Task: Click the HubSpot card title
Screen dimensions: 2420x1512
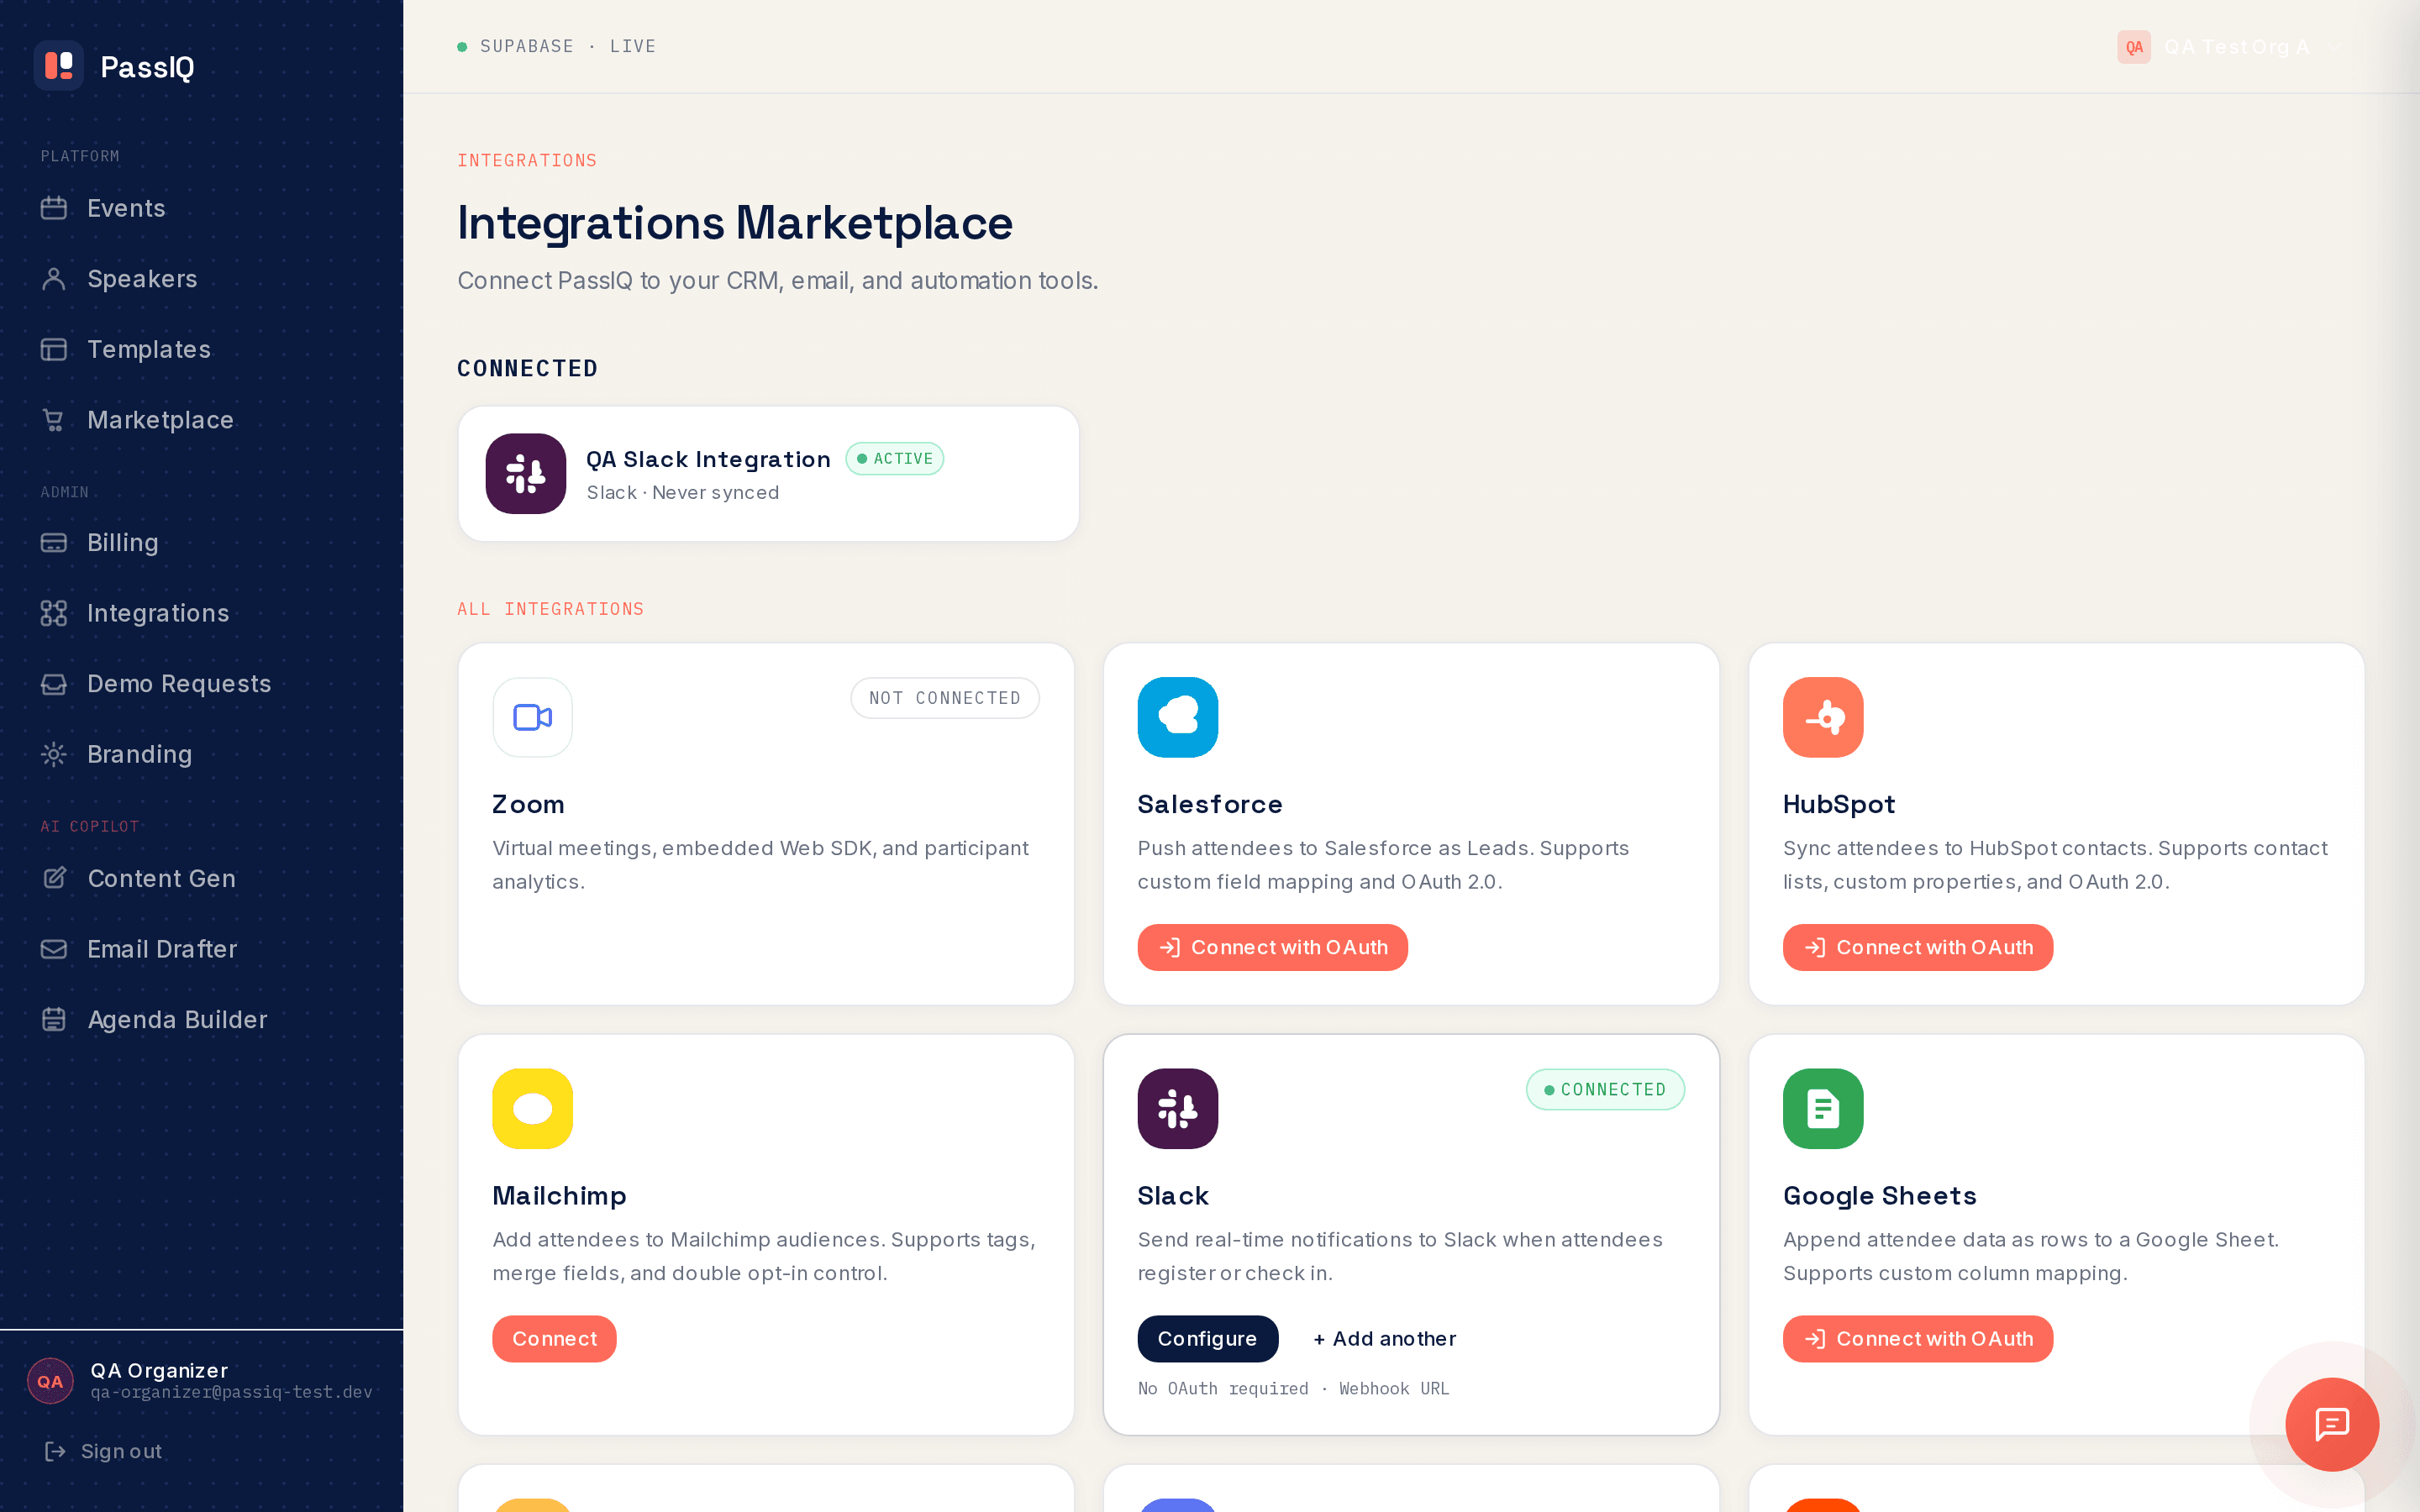Action: coord(1838,804)
